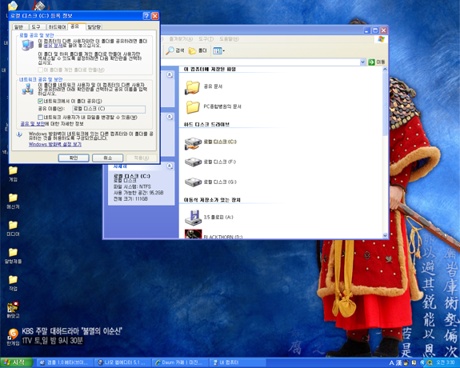Click the greyed 개인 폴더로 만들기 checkbox
Image resolution: width=460 pixels, height=368 pixels.
pos(40,70)
